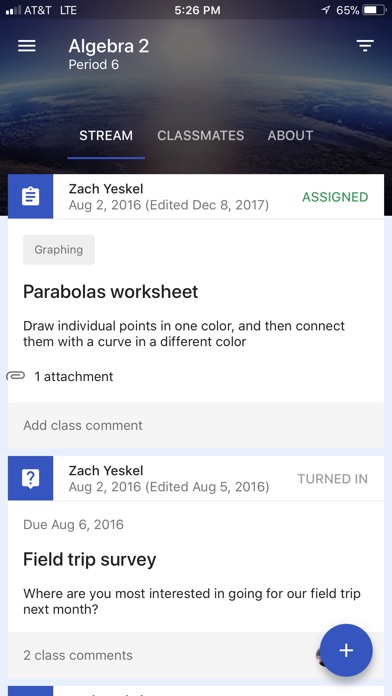The image size is (392, 696).
Task: Open the Parabolas worksheet title
Action: click(x=111, y=292)
